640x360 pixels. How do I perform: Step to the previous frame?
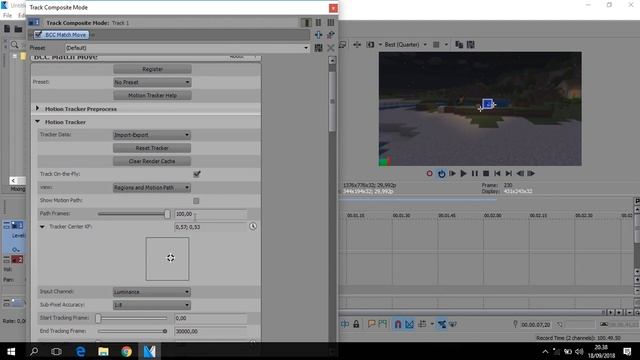520,173
